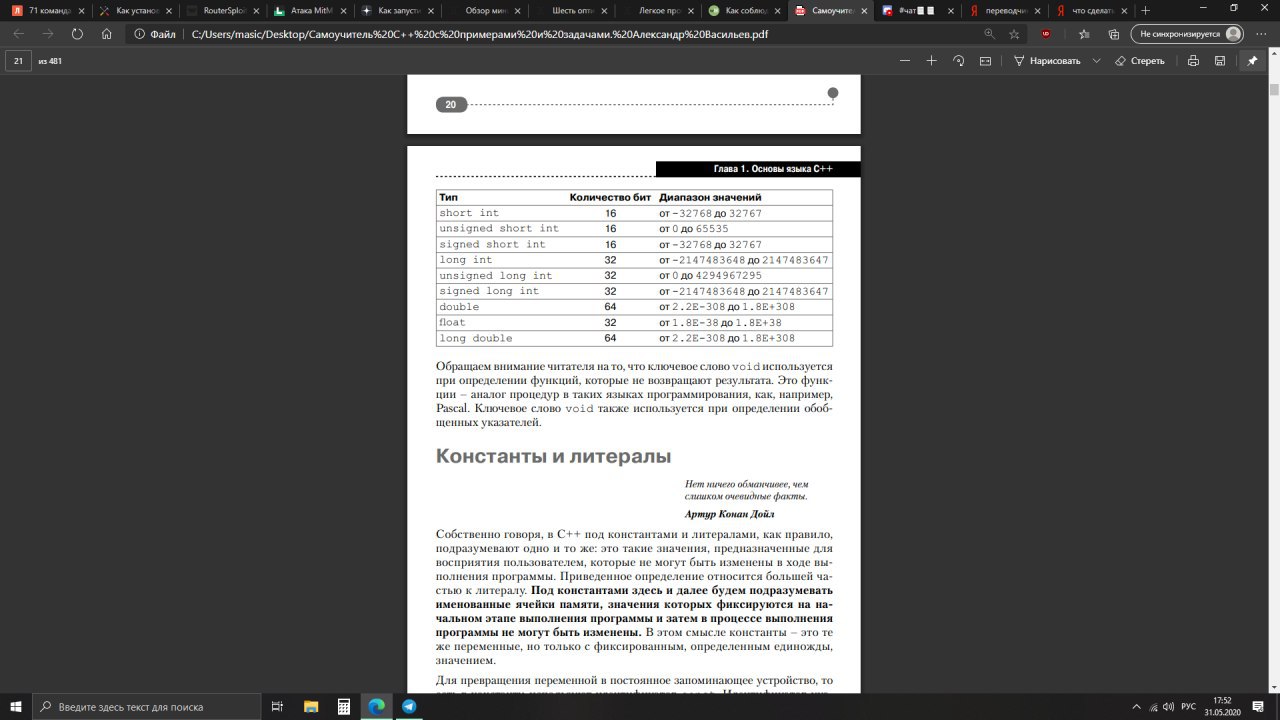Screen dimensions: 1280x720
Task: Open the Collections panel
Action: (1113, 33)
